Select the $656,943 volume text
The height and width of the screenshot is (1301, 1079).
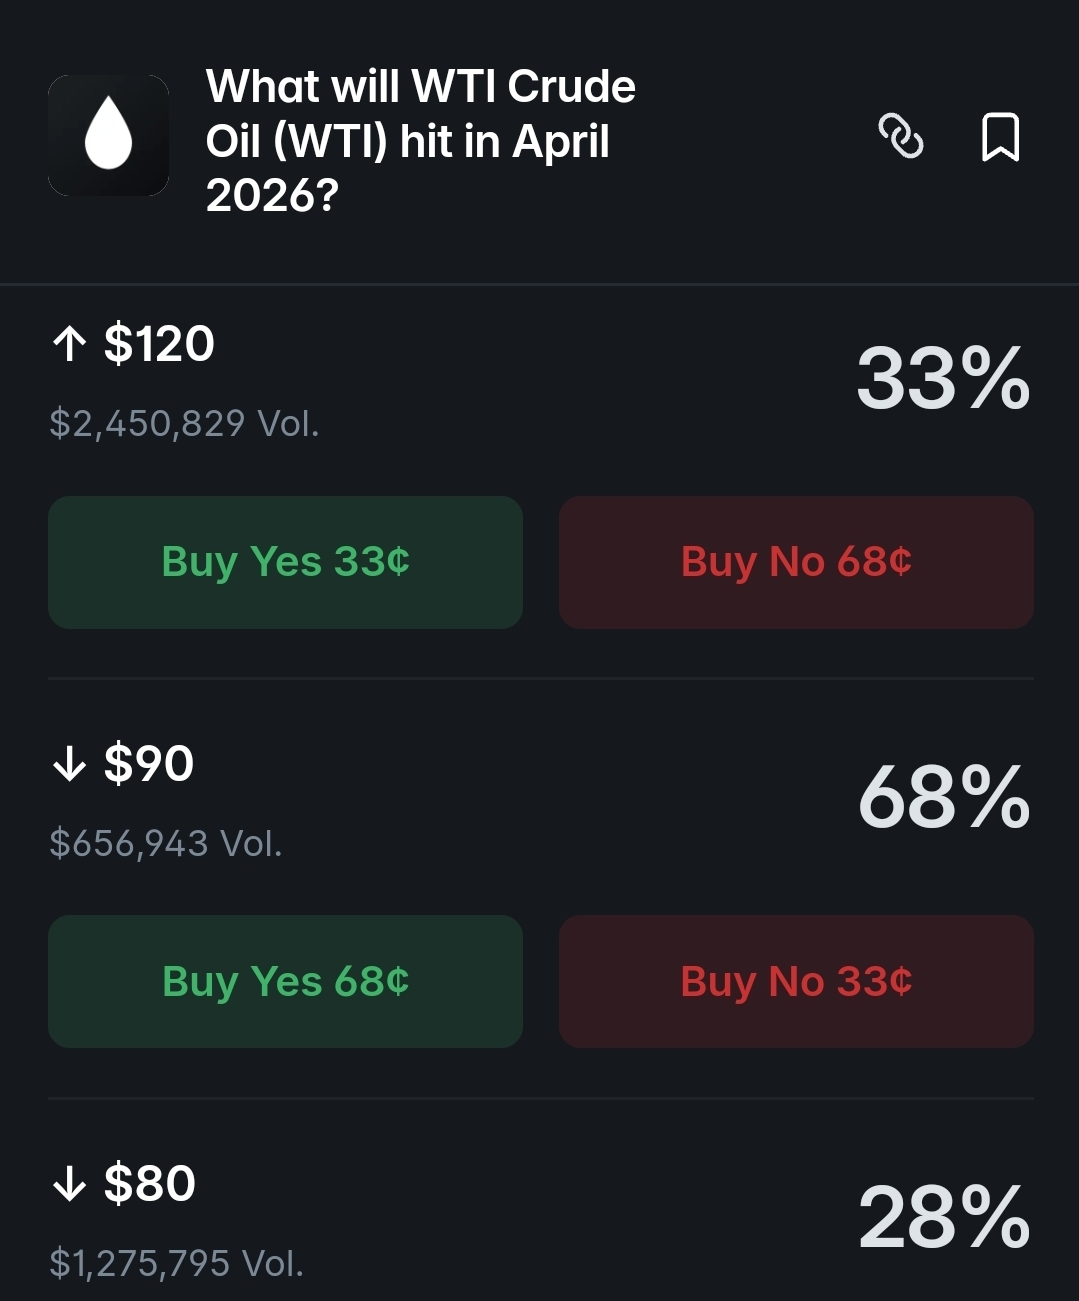(166, 844)
